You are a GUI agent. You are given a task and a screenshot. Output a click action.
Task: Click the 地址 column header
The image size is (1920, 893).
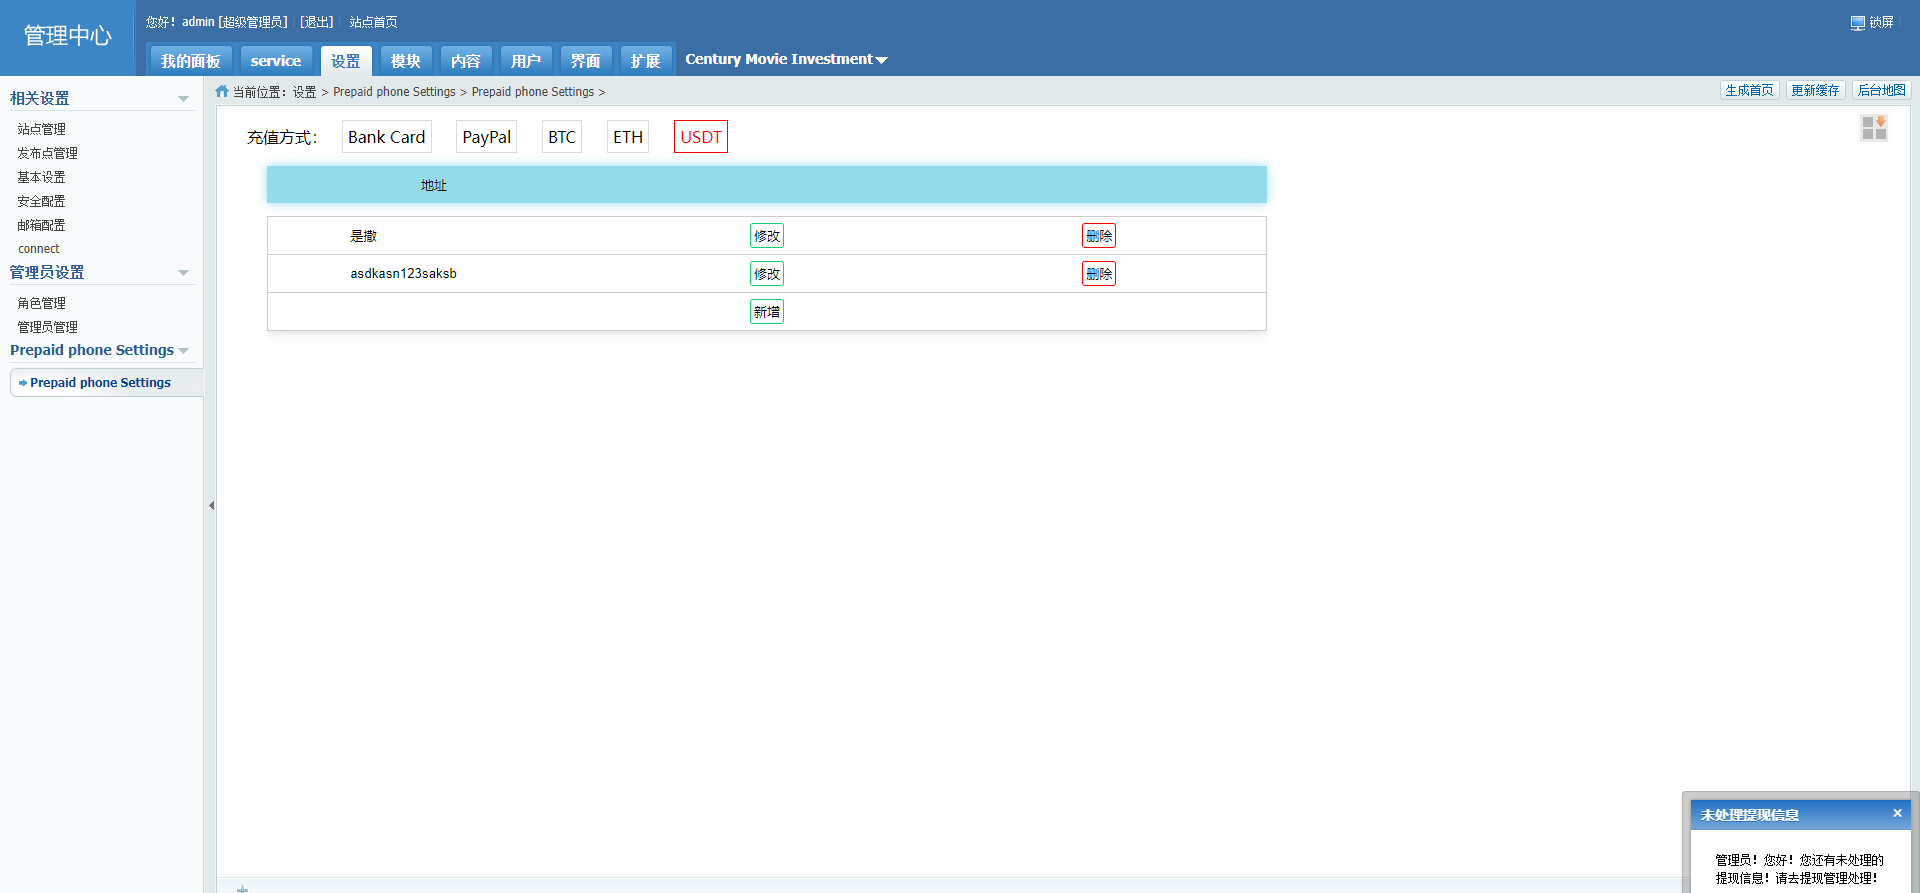coord(434,185)
